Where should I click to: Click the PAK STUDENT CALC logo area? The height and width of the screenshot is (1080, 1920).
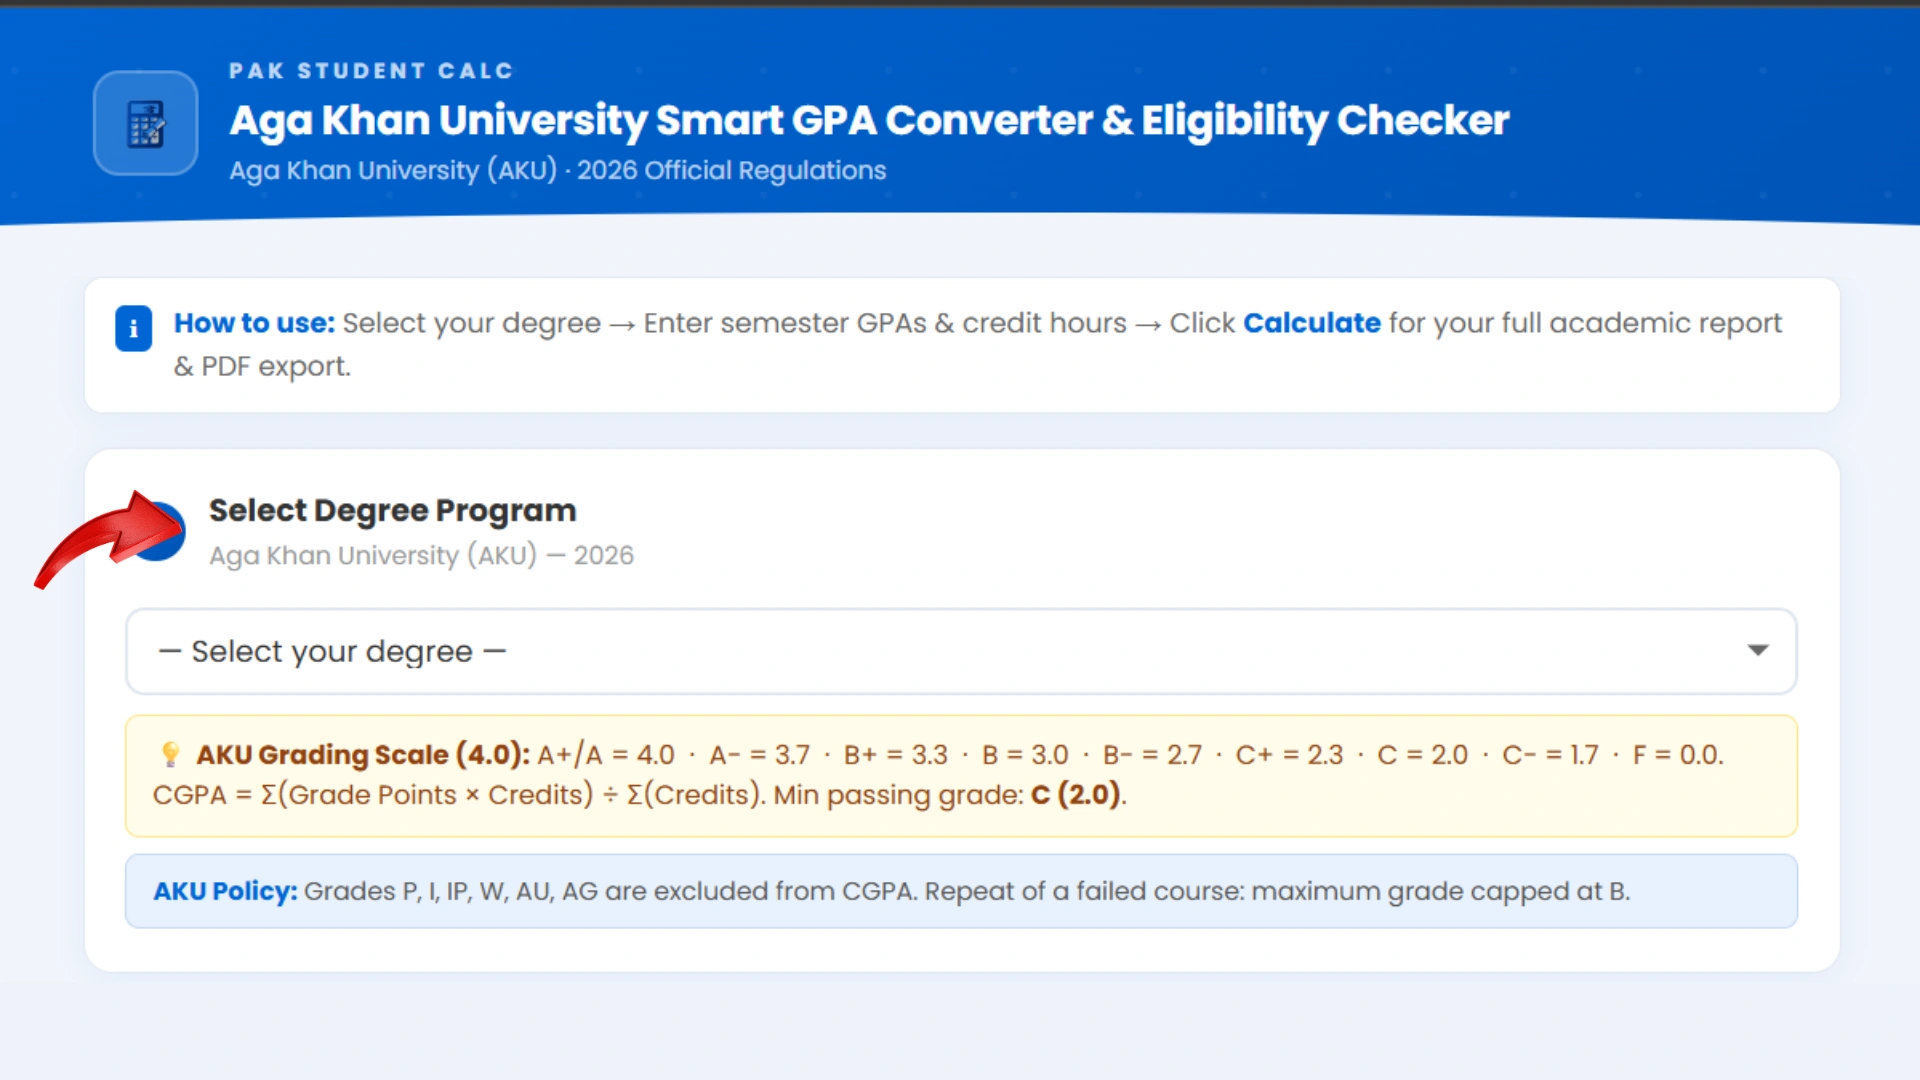pos(372,70)
